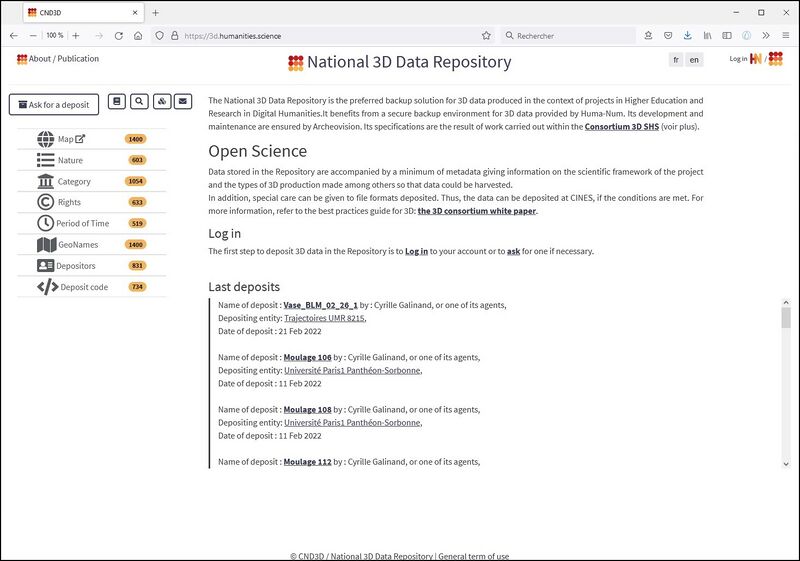Open the About / Publication menu
Screen dimensions: 800x561
coord(58,59)
